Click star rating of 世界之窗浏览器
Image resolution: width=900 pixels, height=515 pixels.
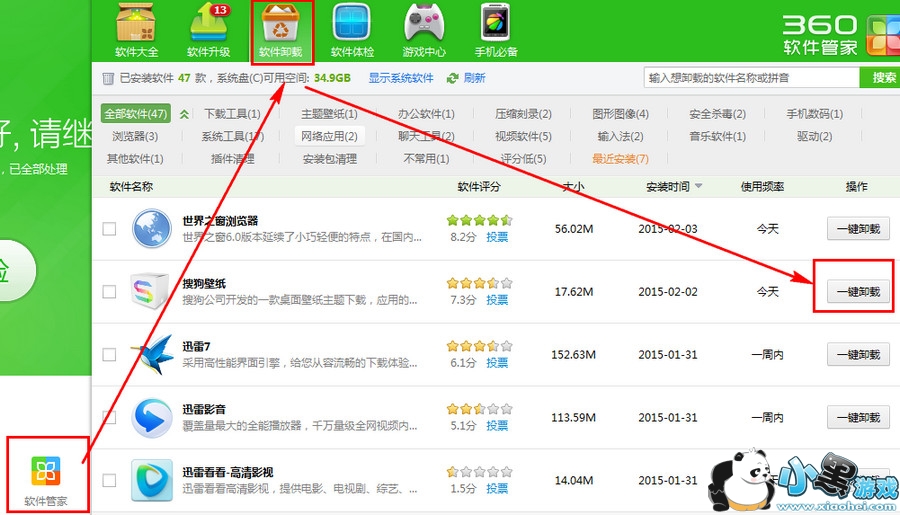click(479, 220)
